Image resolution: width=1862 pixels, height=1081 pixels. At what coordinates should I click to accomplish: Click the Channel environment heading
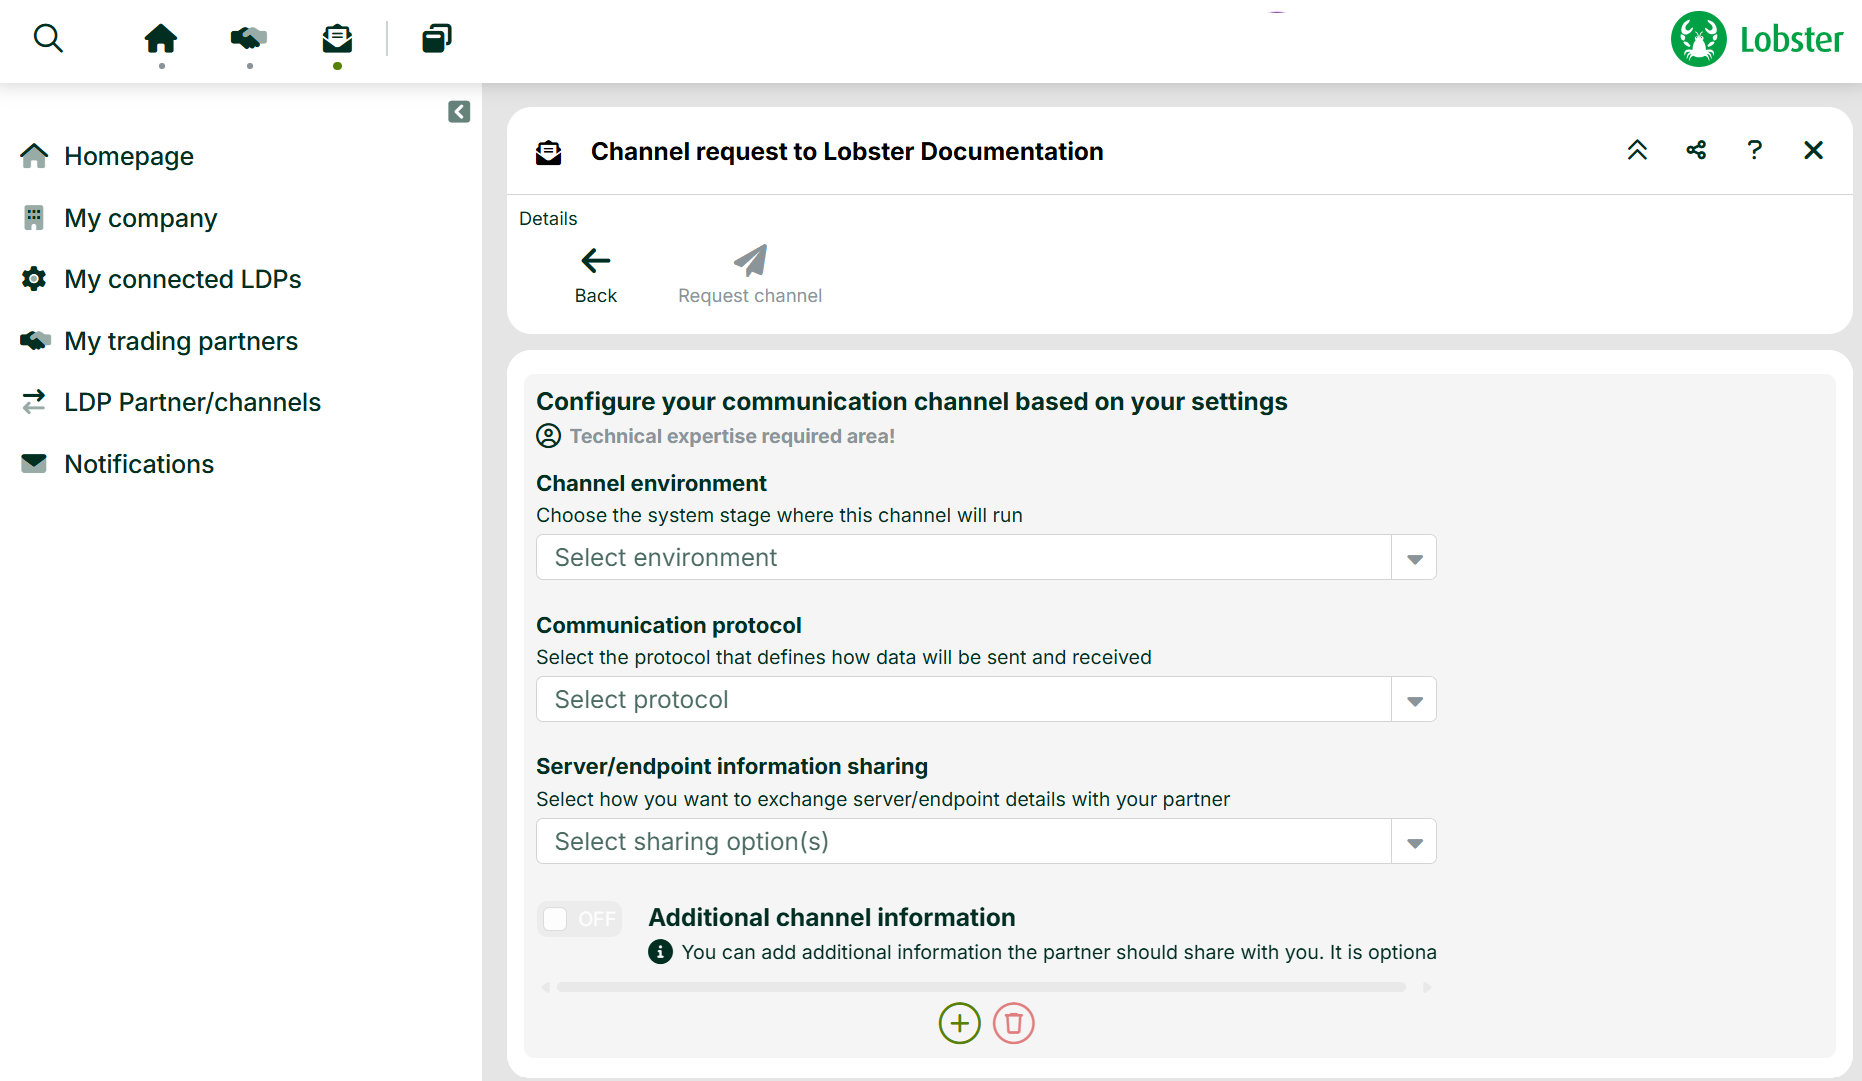pyautogui.click(x=651, y=483)
